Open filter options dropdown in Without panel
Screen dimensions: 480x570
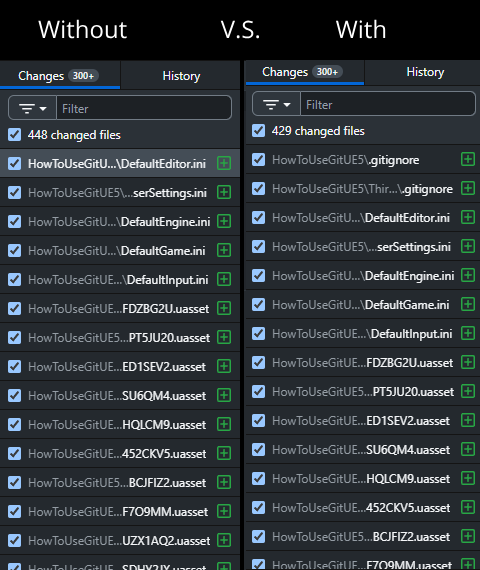point(33,108)
